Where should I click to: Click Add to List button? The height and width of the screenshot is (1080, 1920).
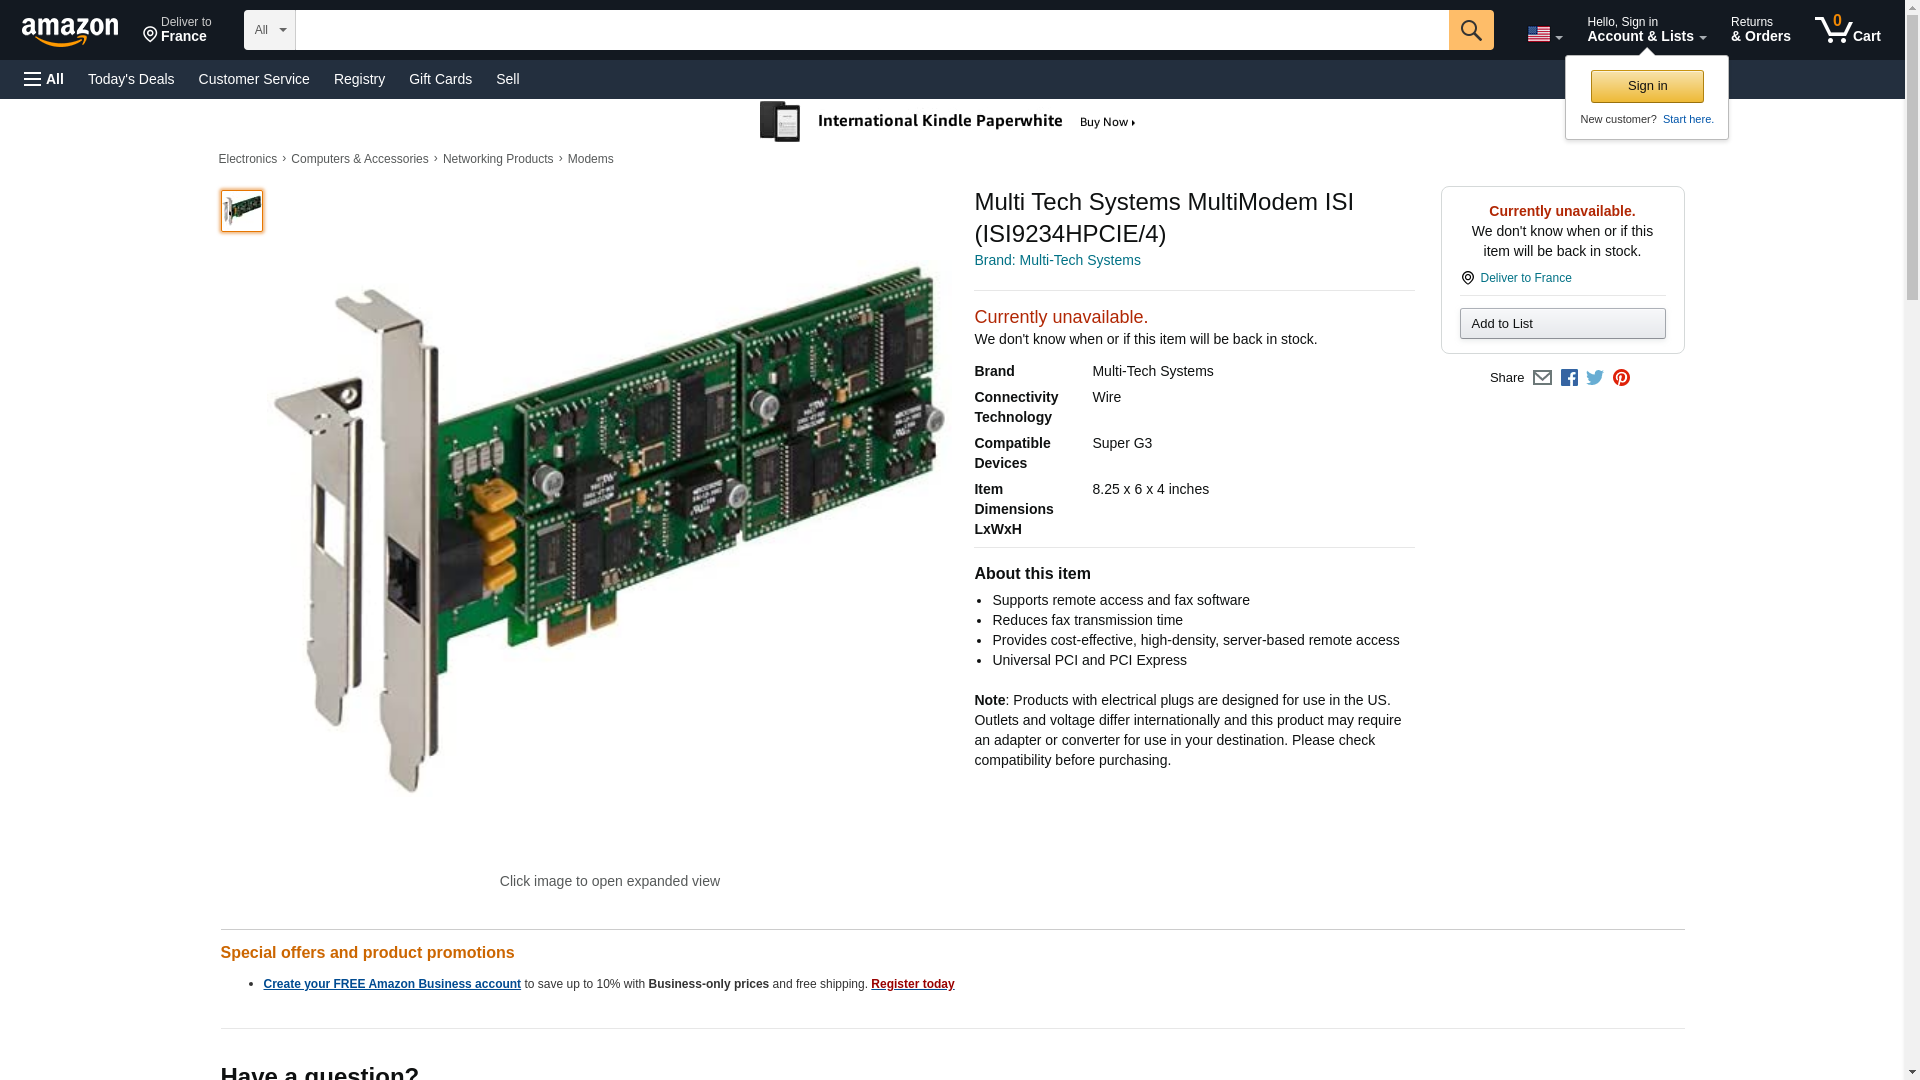tap(1561, 324)
